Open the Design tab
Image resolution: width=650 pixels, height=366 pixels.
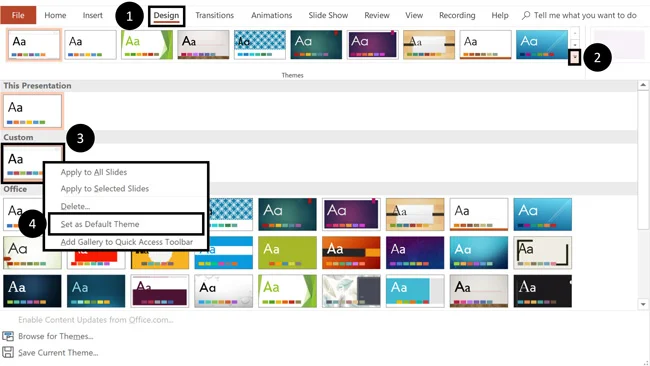point(166,15)
